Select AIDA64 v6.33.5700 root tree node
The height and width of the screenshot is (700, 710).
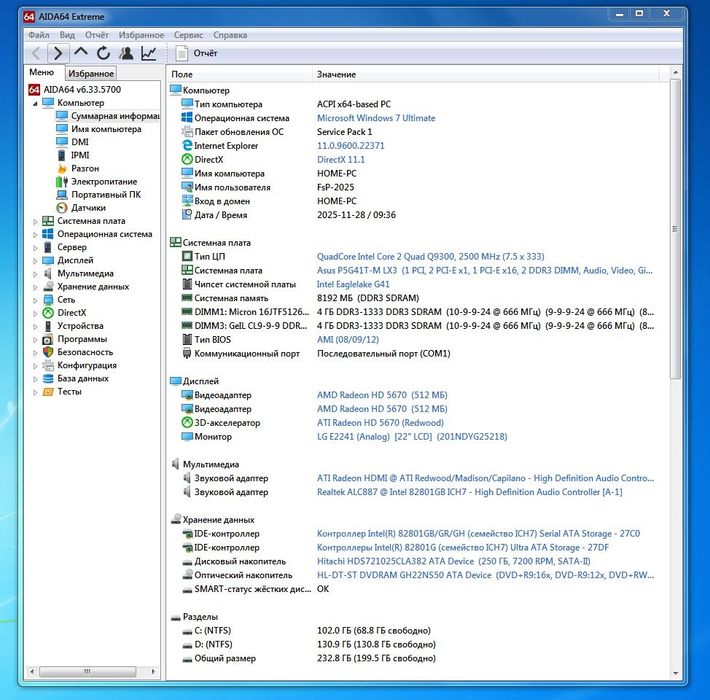point(82,90)
